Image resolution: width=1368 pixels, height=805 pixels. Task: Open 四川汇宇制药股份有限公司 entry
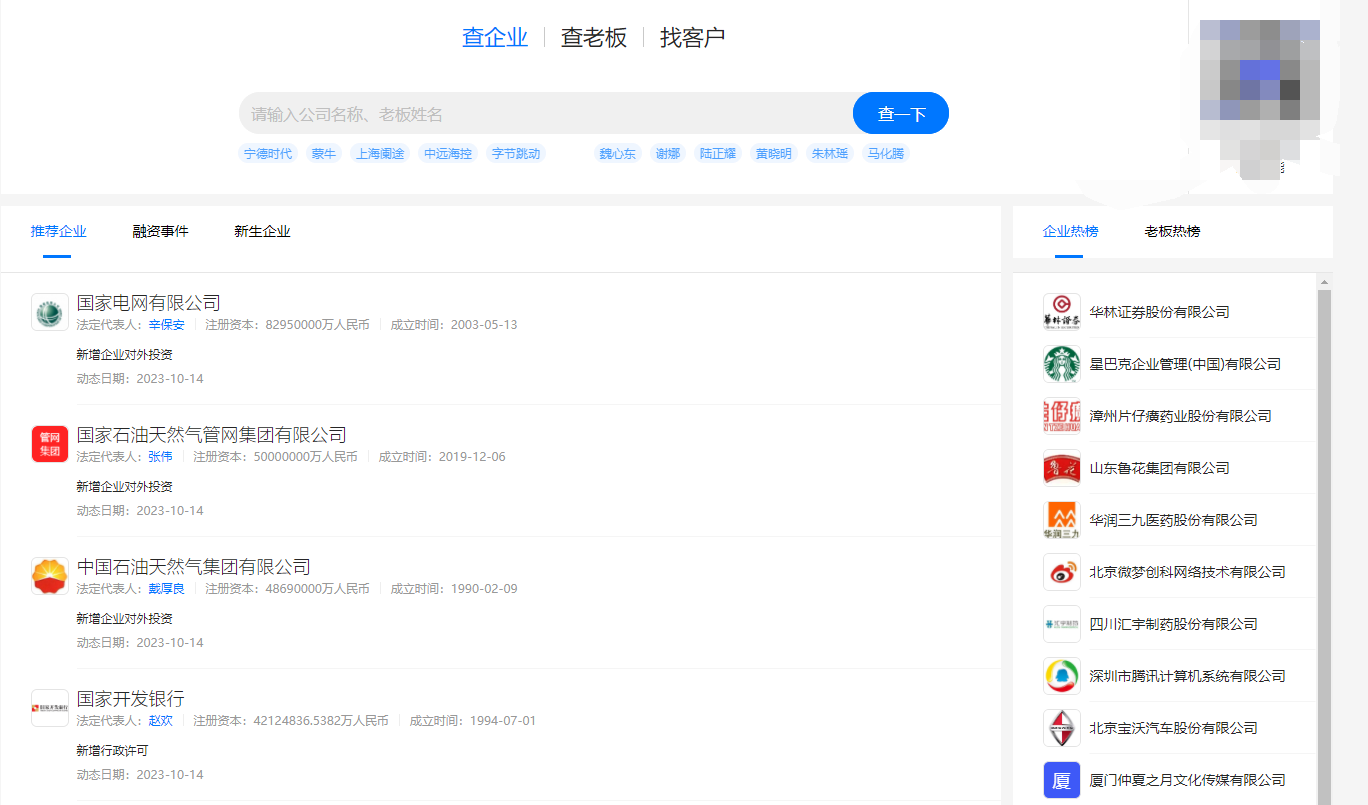coord(1174,624)
